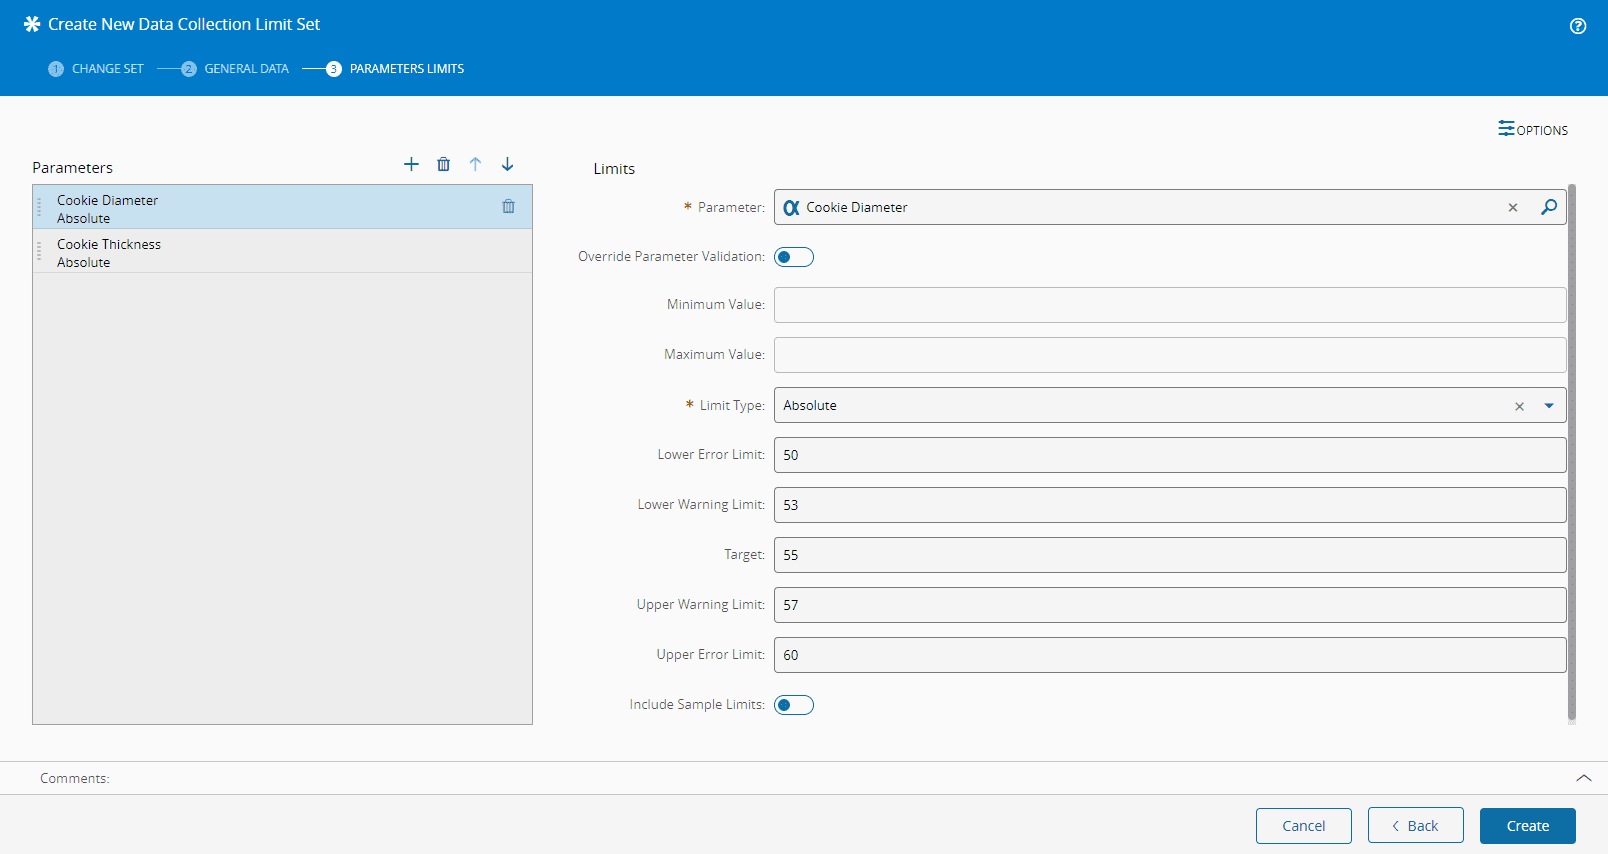The image size is (1608, 854).
Task: Delete the Cookie Diameter row via trash icon
Action: tap(508, 206)
